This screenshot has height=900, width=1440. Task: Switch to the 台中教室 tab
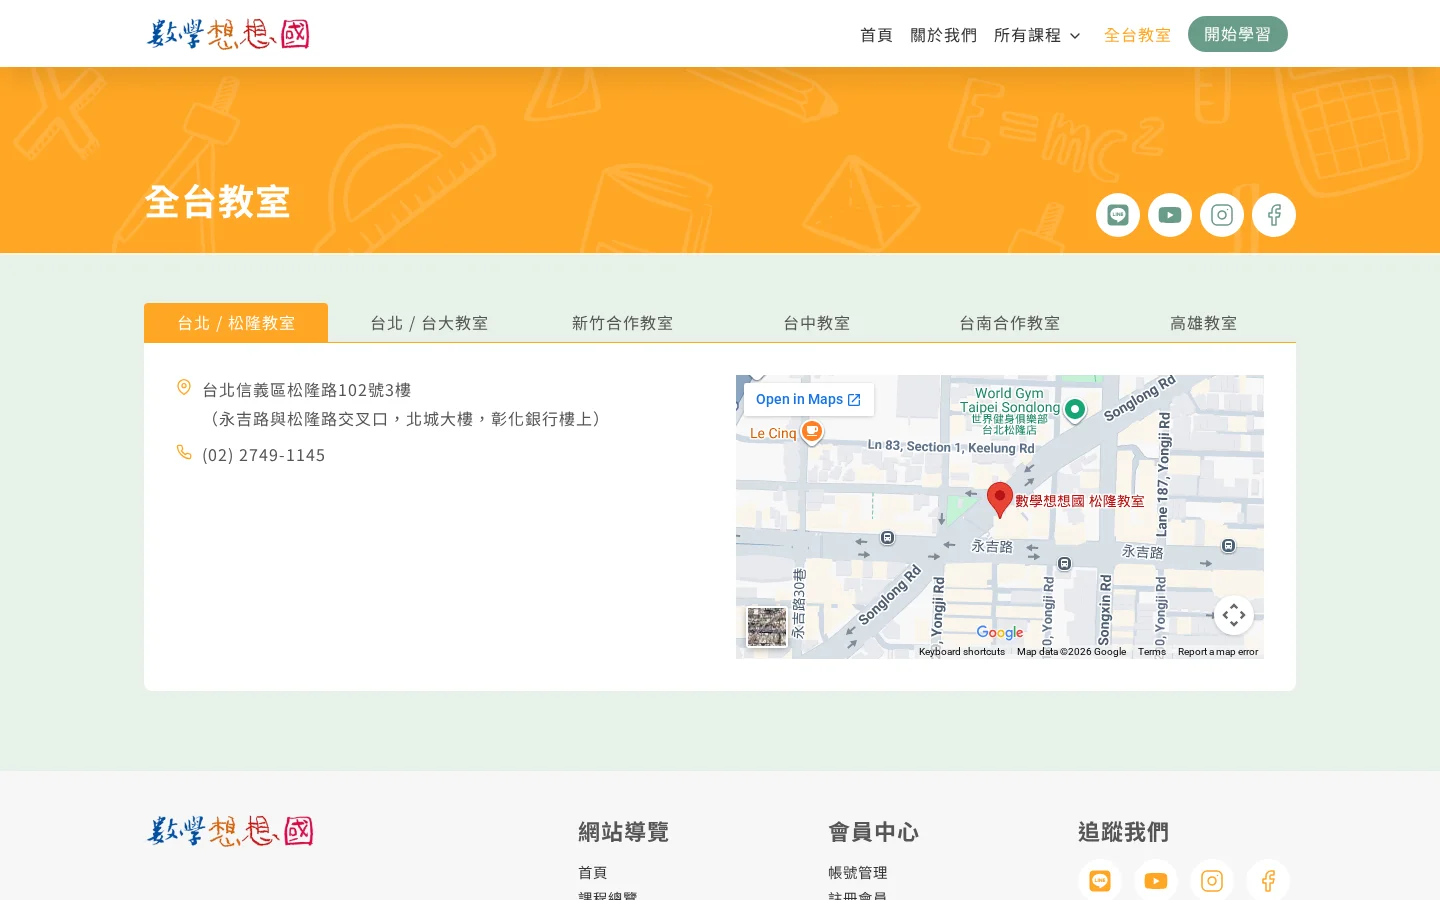(816, 322)
